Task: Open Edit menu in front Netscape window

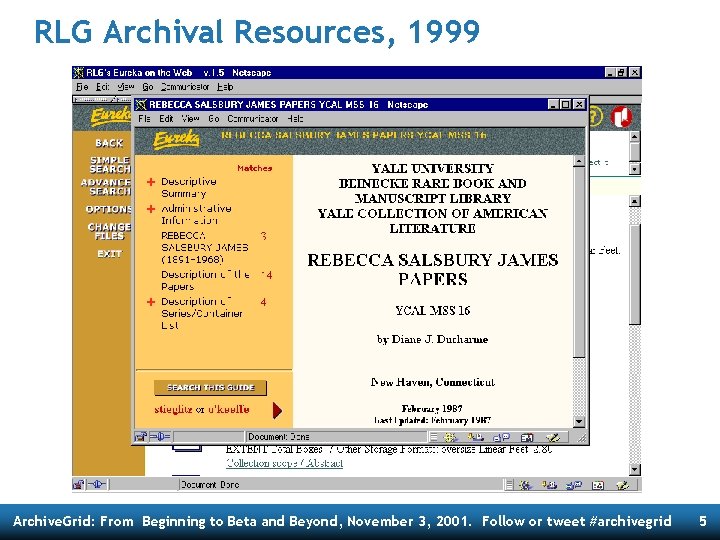Action: pyautogui.click(x=166, y=118)
